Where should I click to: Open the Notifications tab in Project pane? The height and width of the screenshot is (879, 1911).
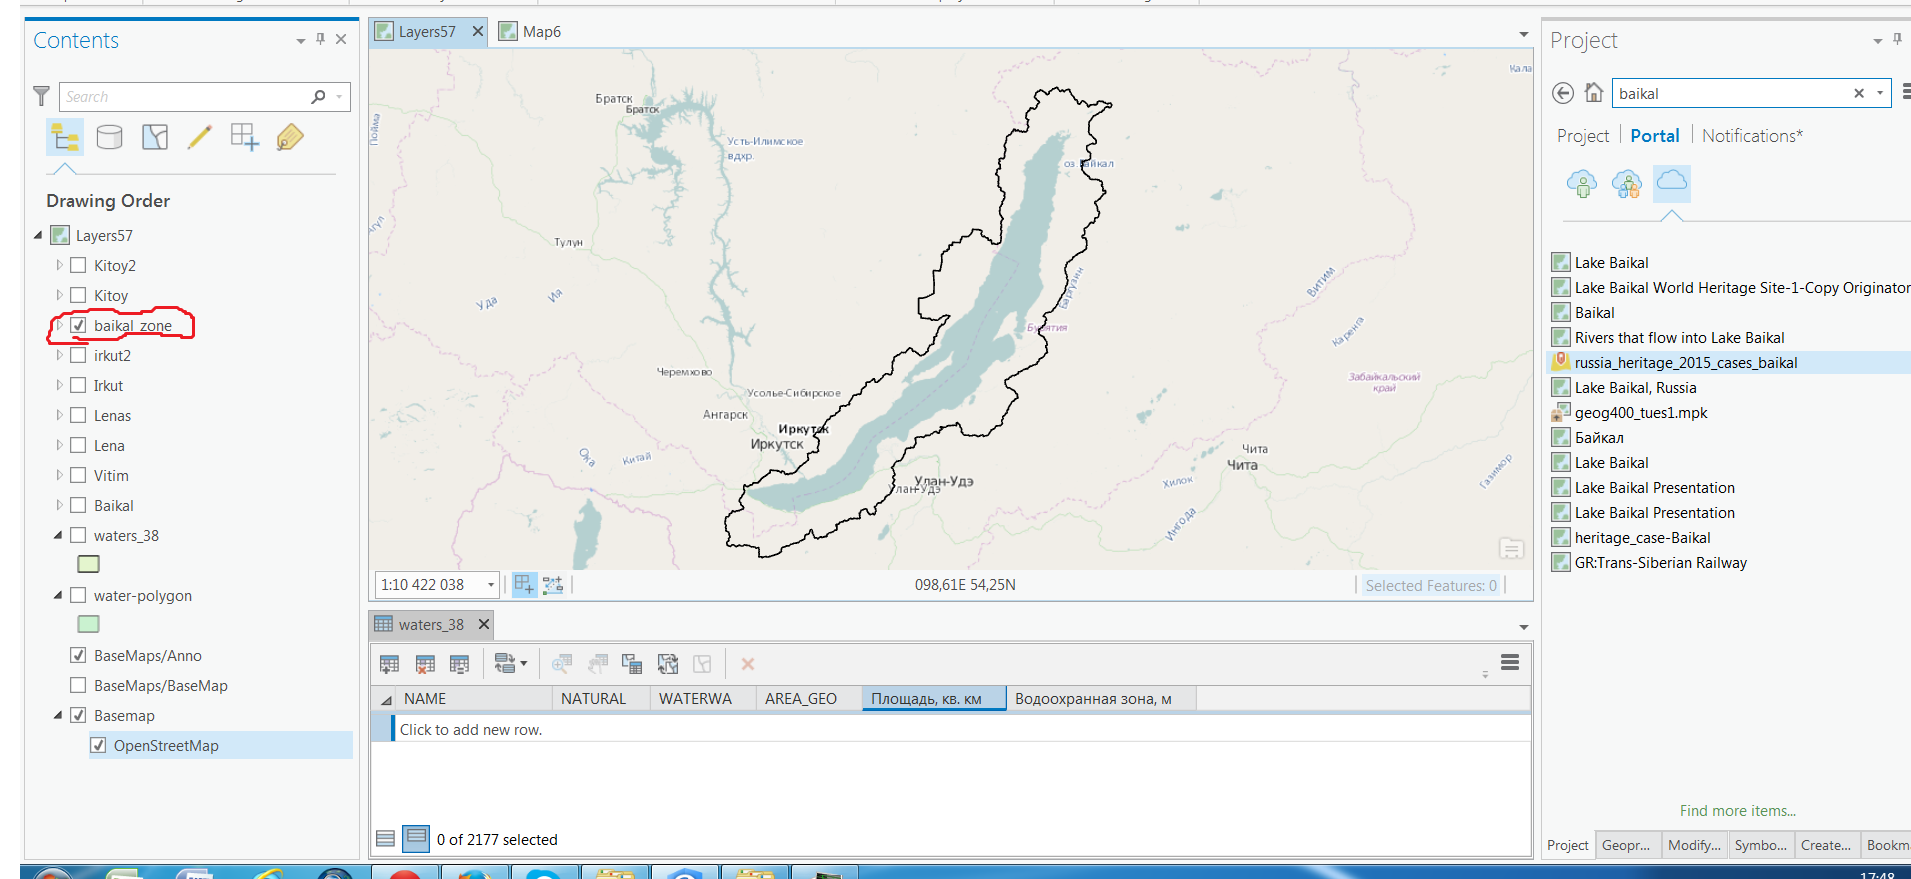point(1751,136)
